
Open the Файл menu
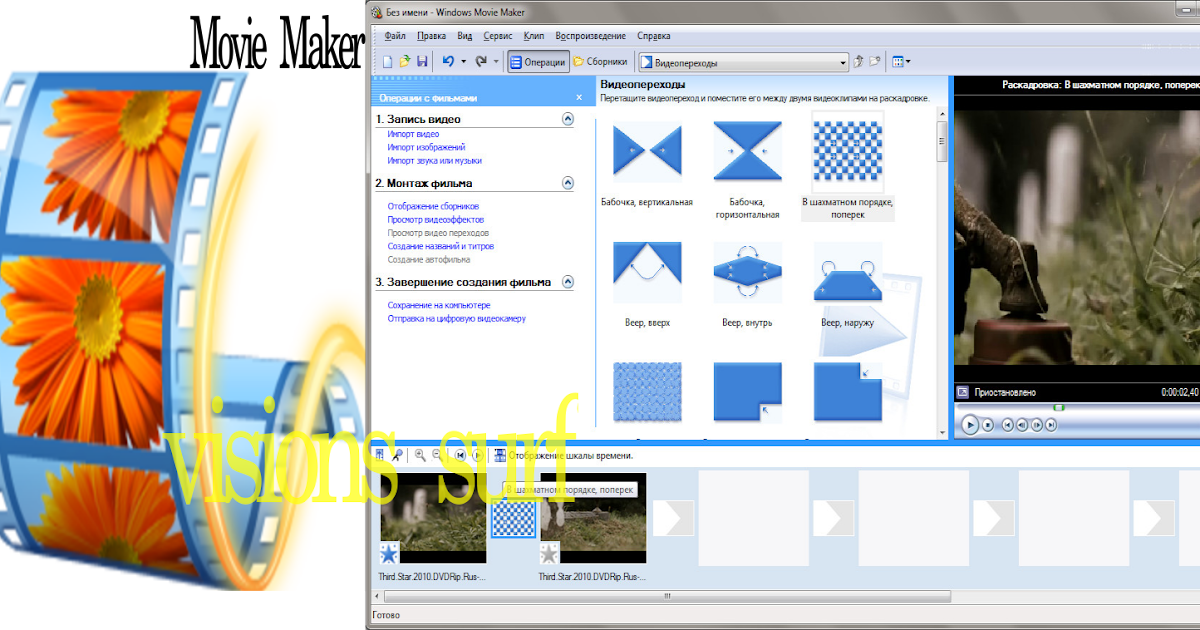pos(395,35)
